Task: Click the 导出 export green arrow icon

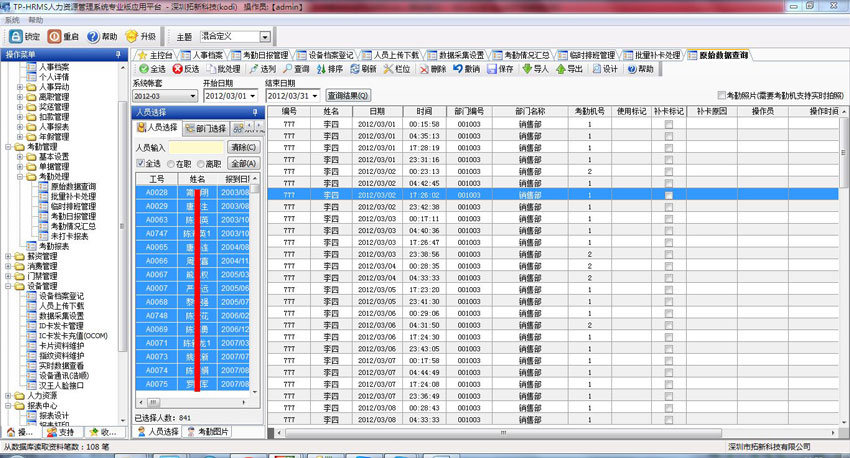Action: click(x=561, y=69)
